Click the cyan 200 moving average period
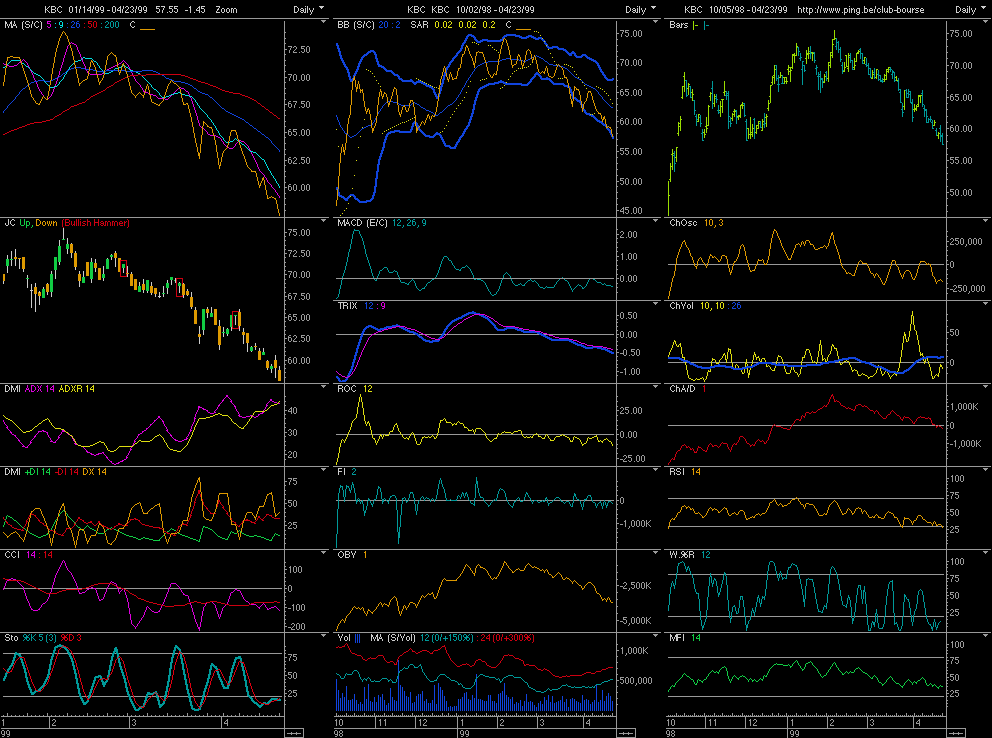 tap(112, 25)
